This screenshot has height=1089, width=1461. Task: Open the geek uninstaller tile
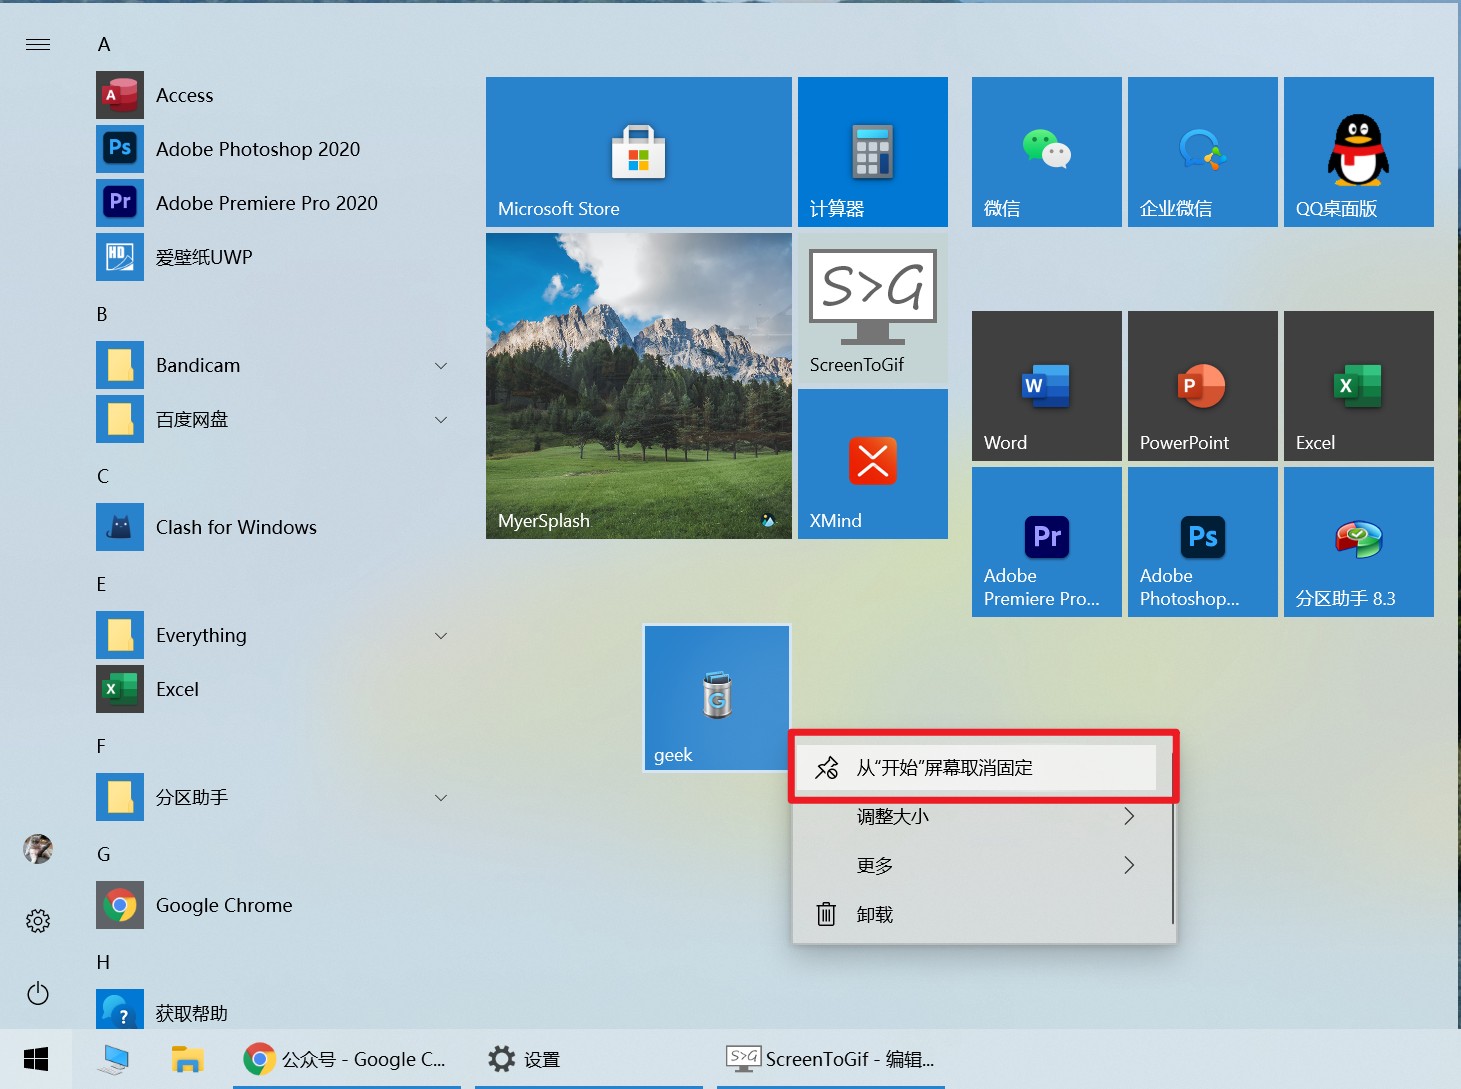tap(717, 698)
